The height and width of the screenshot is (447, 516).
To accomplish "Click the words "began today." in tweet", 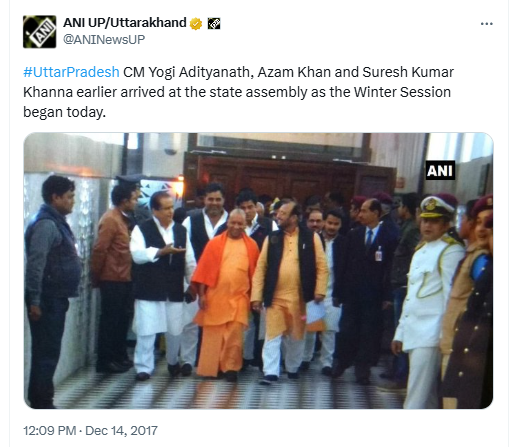I will (64, 112).
